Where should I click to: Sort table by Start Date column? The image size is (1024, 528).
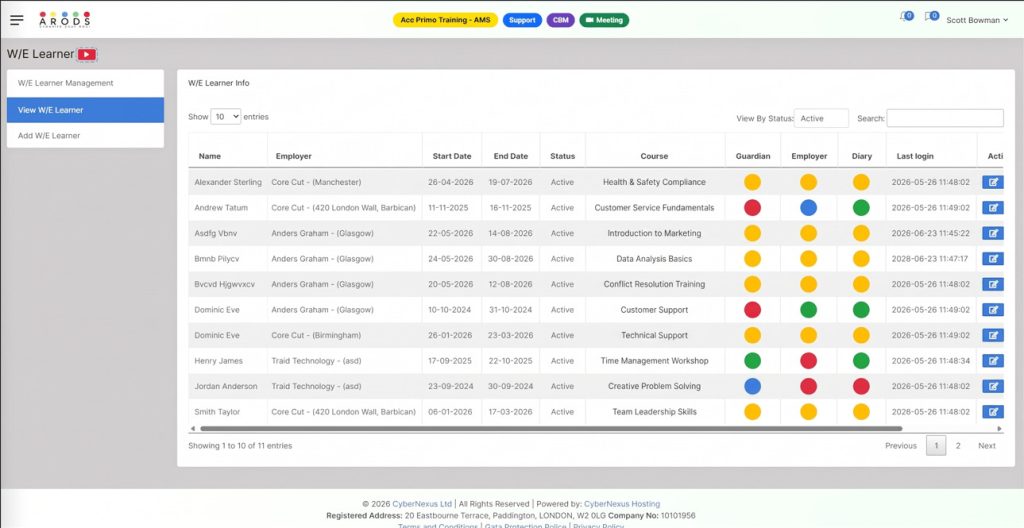click(x=451, y=156)
